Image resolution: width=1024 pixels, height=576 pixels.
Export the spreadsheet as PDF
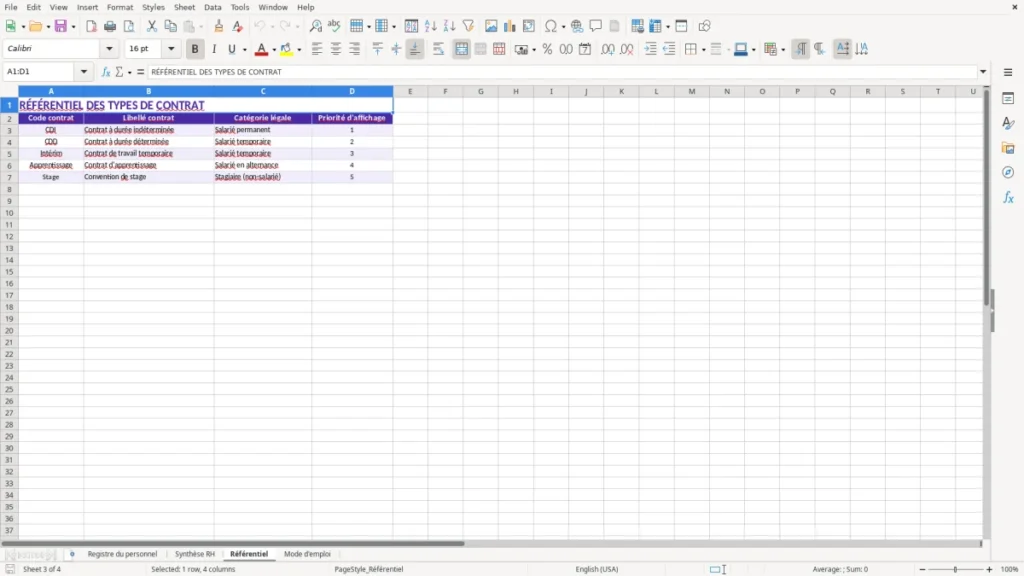coord(91,26)
